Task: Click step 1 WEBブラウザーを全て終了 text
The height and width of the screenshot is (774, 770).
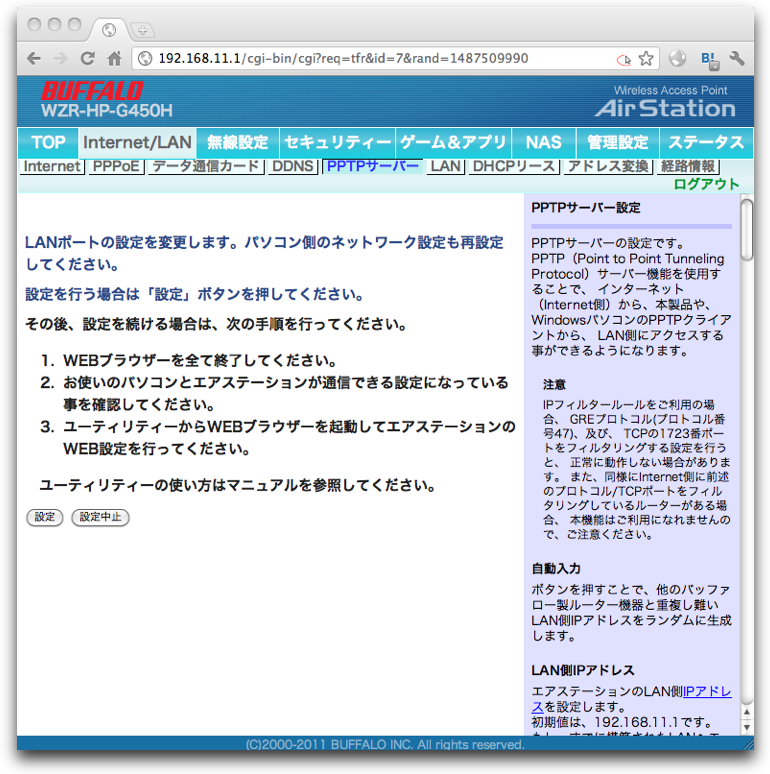Action: tap(200, 361)
